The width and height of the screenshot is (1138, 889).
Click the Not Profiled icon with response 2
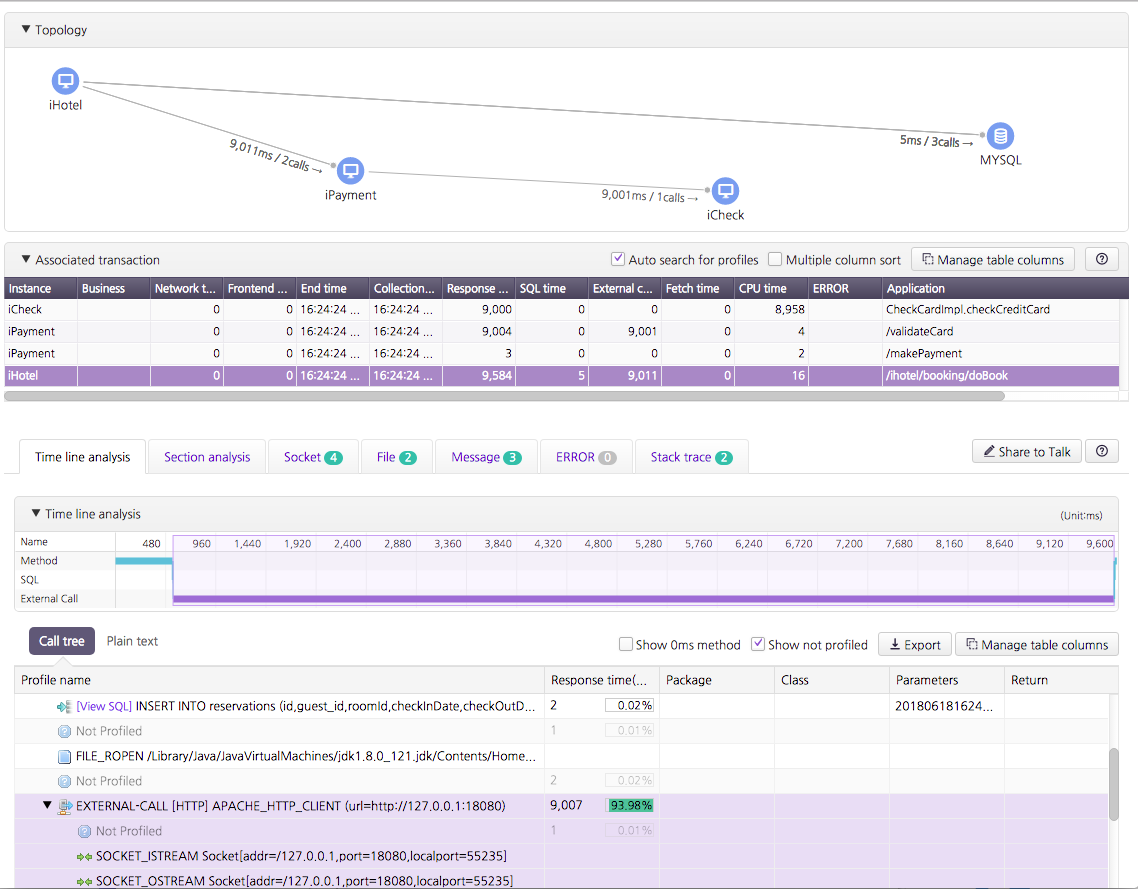(64, 782)
